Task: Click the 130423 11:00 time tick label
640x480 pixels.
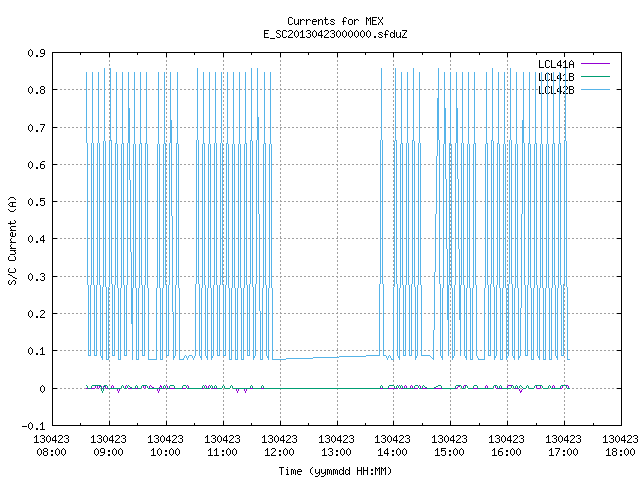Action: point(222,446)
